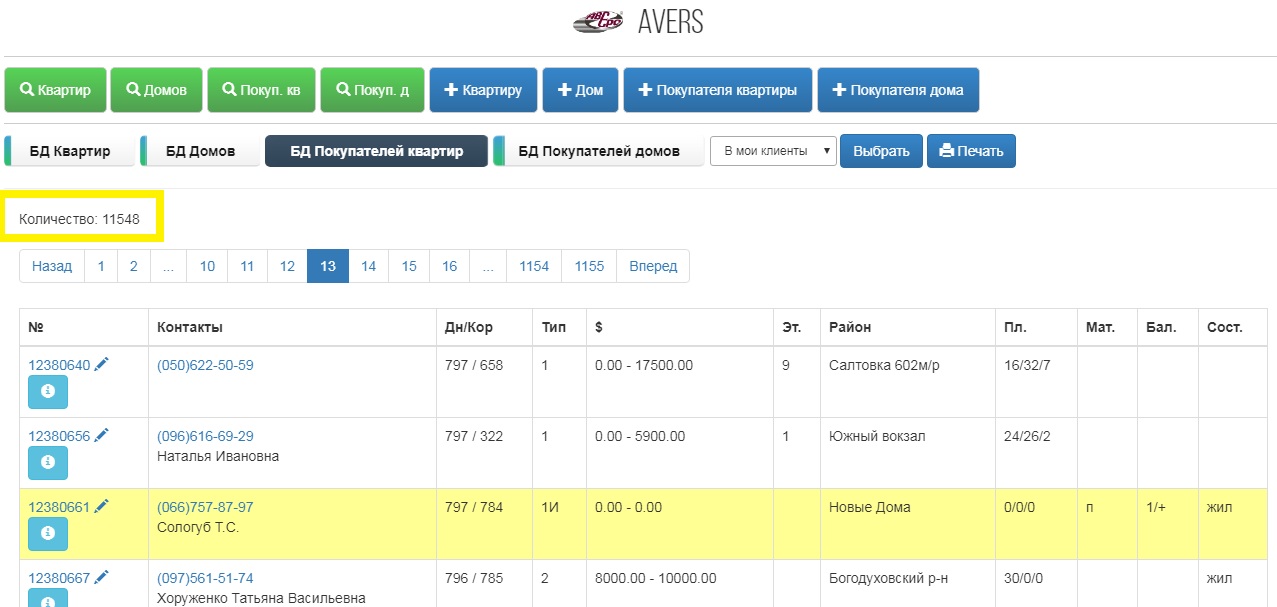Screen dimensions: 1277x607
Task: Click pencil edit icon for record 12380656
Action: pyautogui.click(x=102, y=435)
